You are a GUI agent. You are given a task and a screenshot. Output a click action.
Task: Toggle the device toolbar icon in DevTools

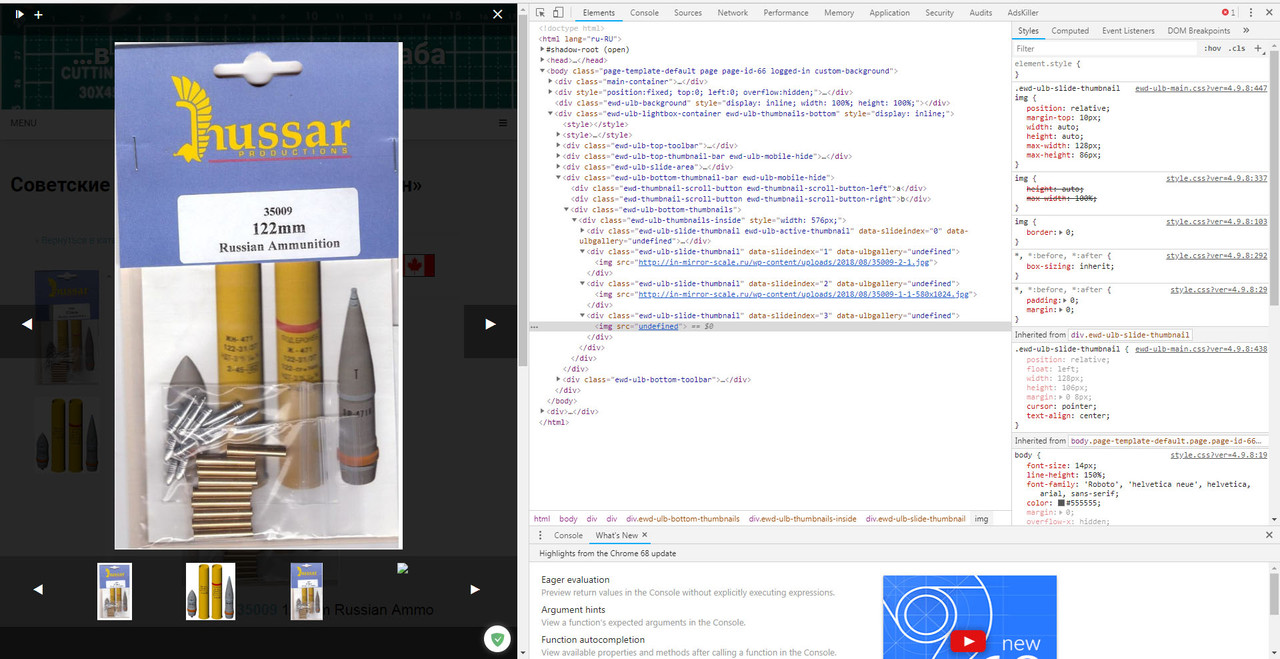[558, 13]
